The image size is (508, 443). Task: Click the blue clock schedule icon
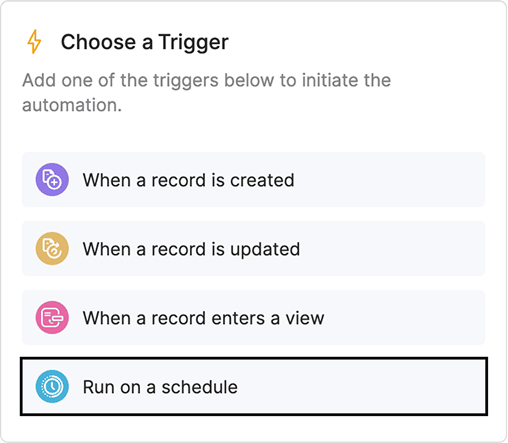52,386
